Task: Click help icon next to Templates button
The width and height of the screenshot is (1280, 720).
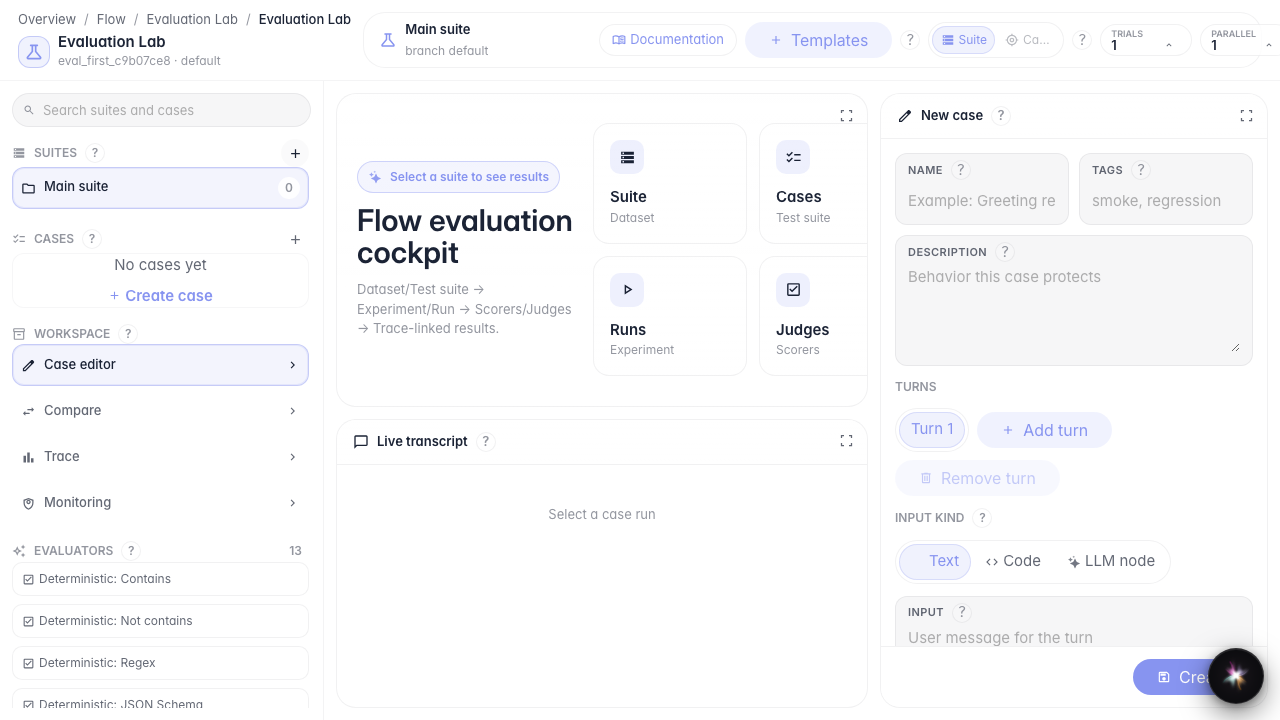Action: coord(910,40)
